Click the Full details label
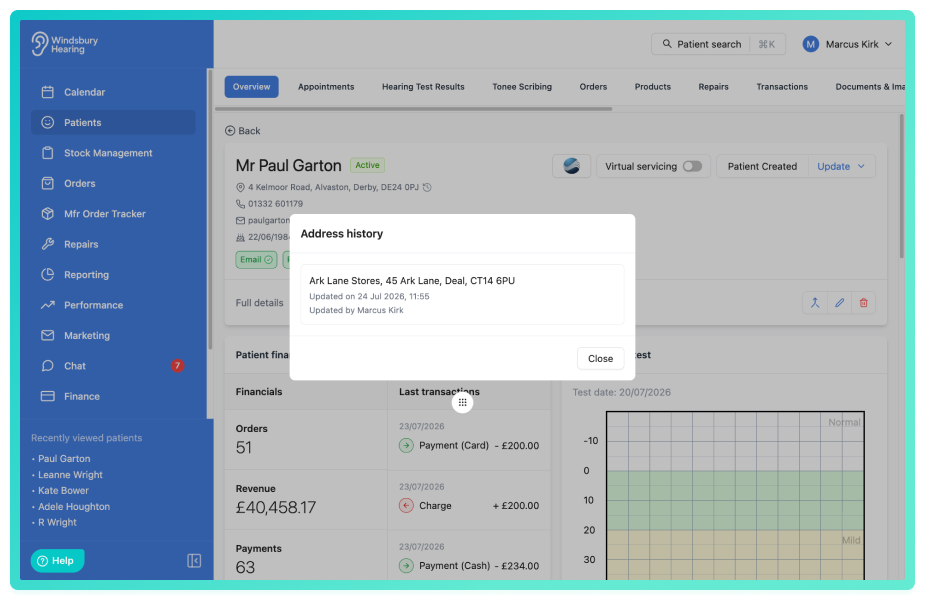 coord(260,303)
